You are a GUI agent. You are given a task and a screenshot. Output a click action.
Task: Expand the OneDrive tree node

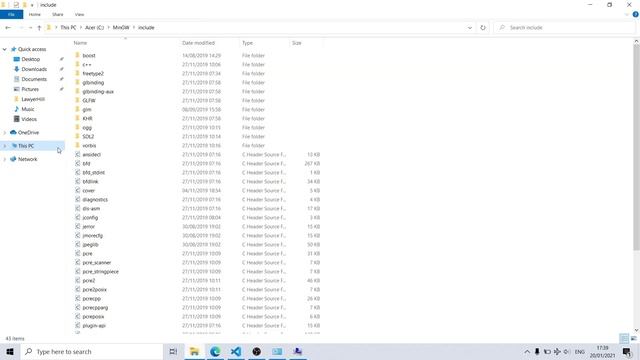pos(4,133)
